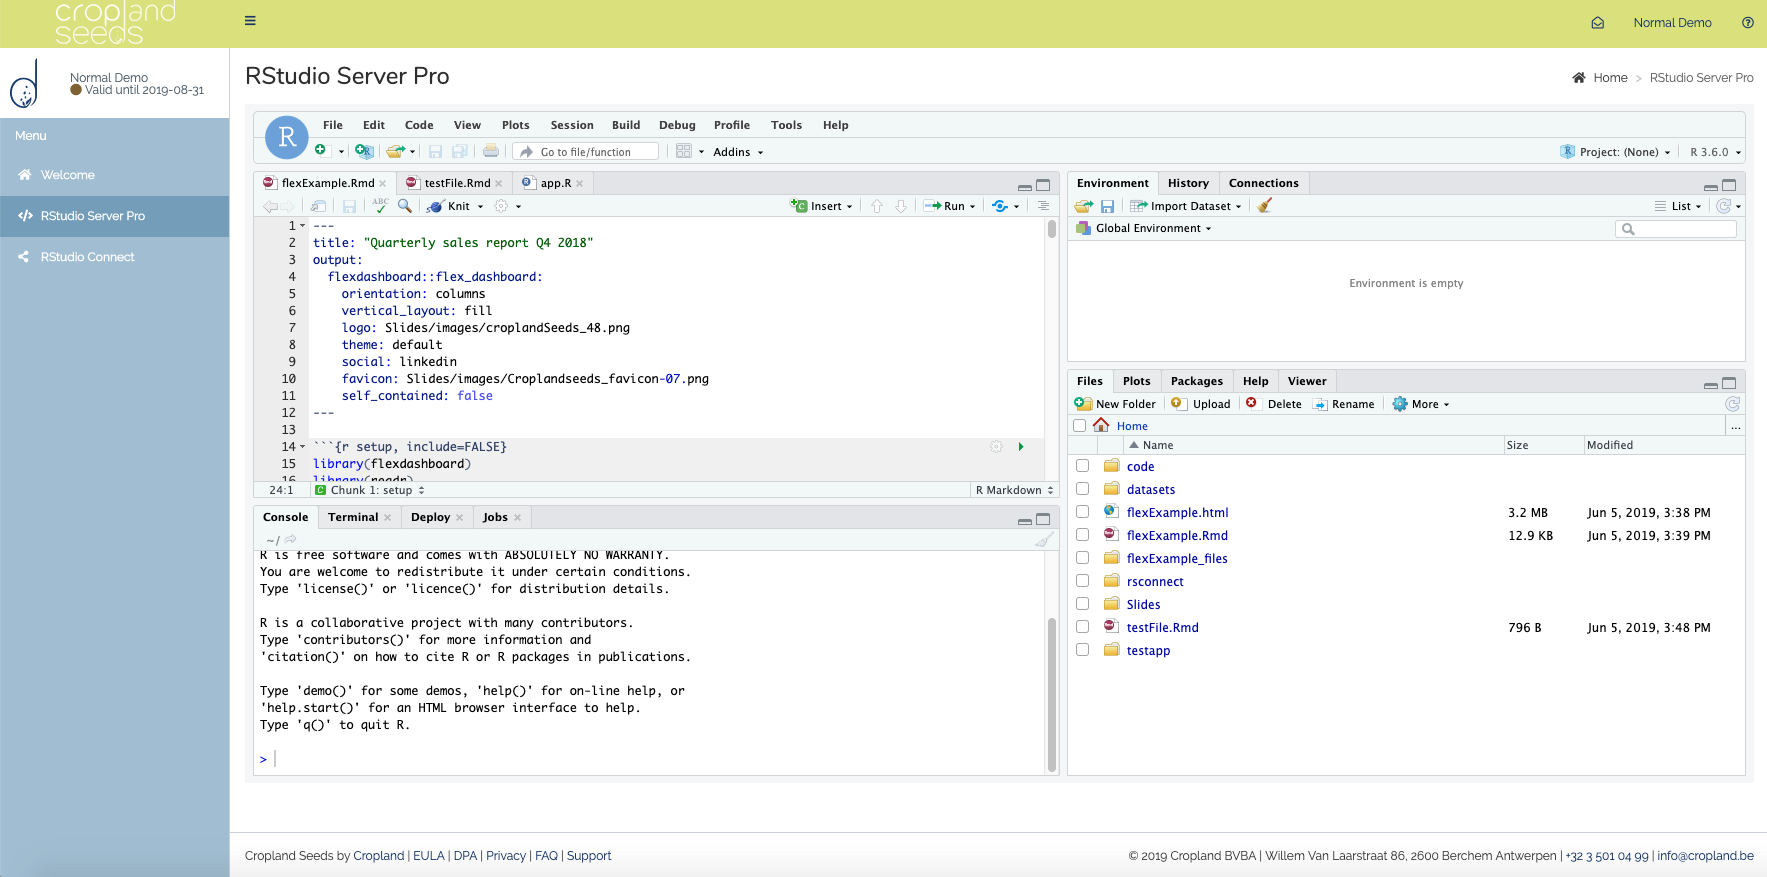1767x877 pixels.
Task: Switch to the Packages tab
Action: click(1197, 381)
